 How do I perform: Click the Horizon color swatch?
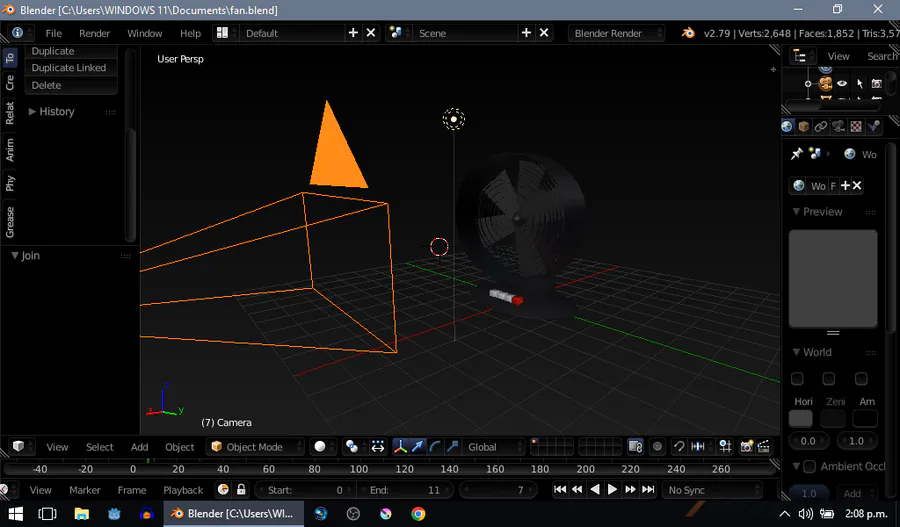[801, 418]
